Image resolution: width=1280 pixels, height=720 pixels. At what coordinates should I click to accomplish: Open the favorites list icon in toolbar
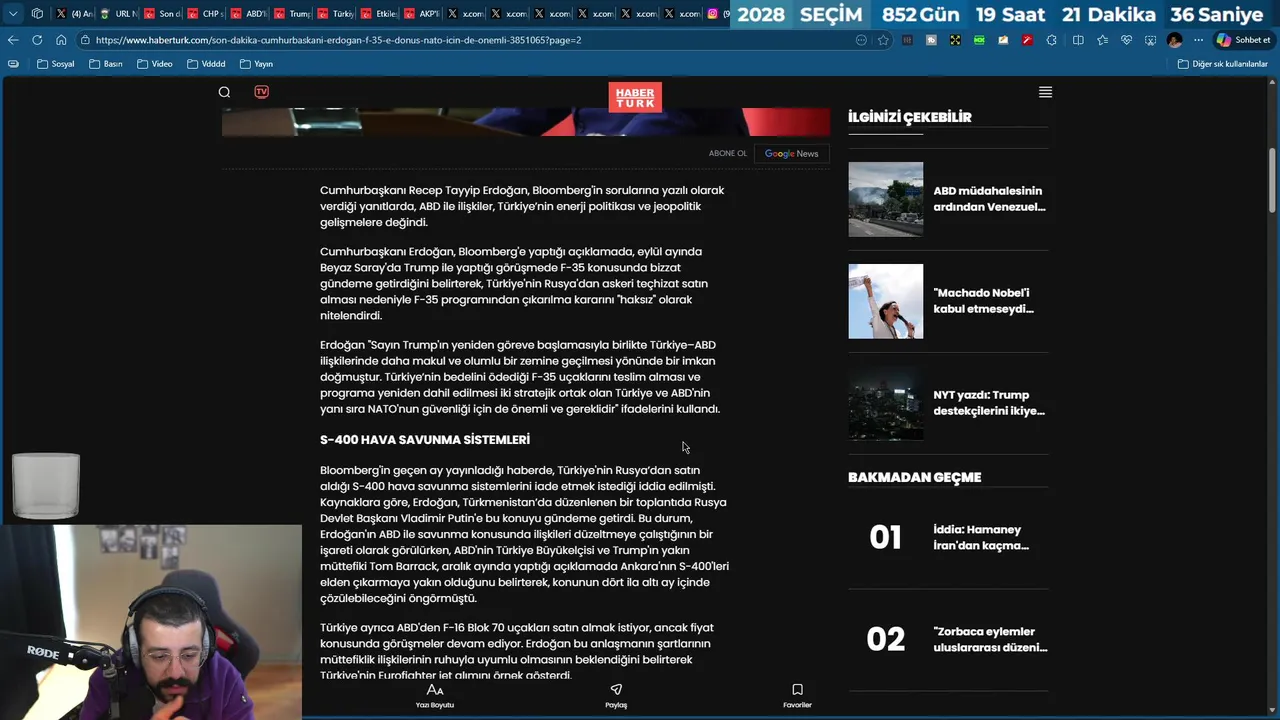1102,40
